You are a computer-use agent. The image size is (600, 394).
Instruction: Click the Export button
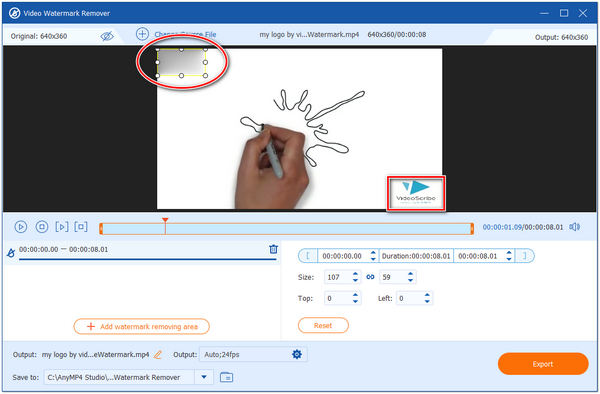tap(543, 364)
